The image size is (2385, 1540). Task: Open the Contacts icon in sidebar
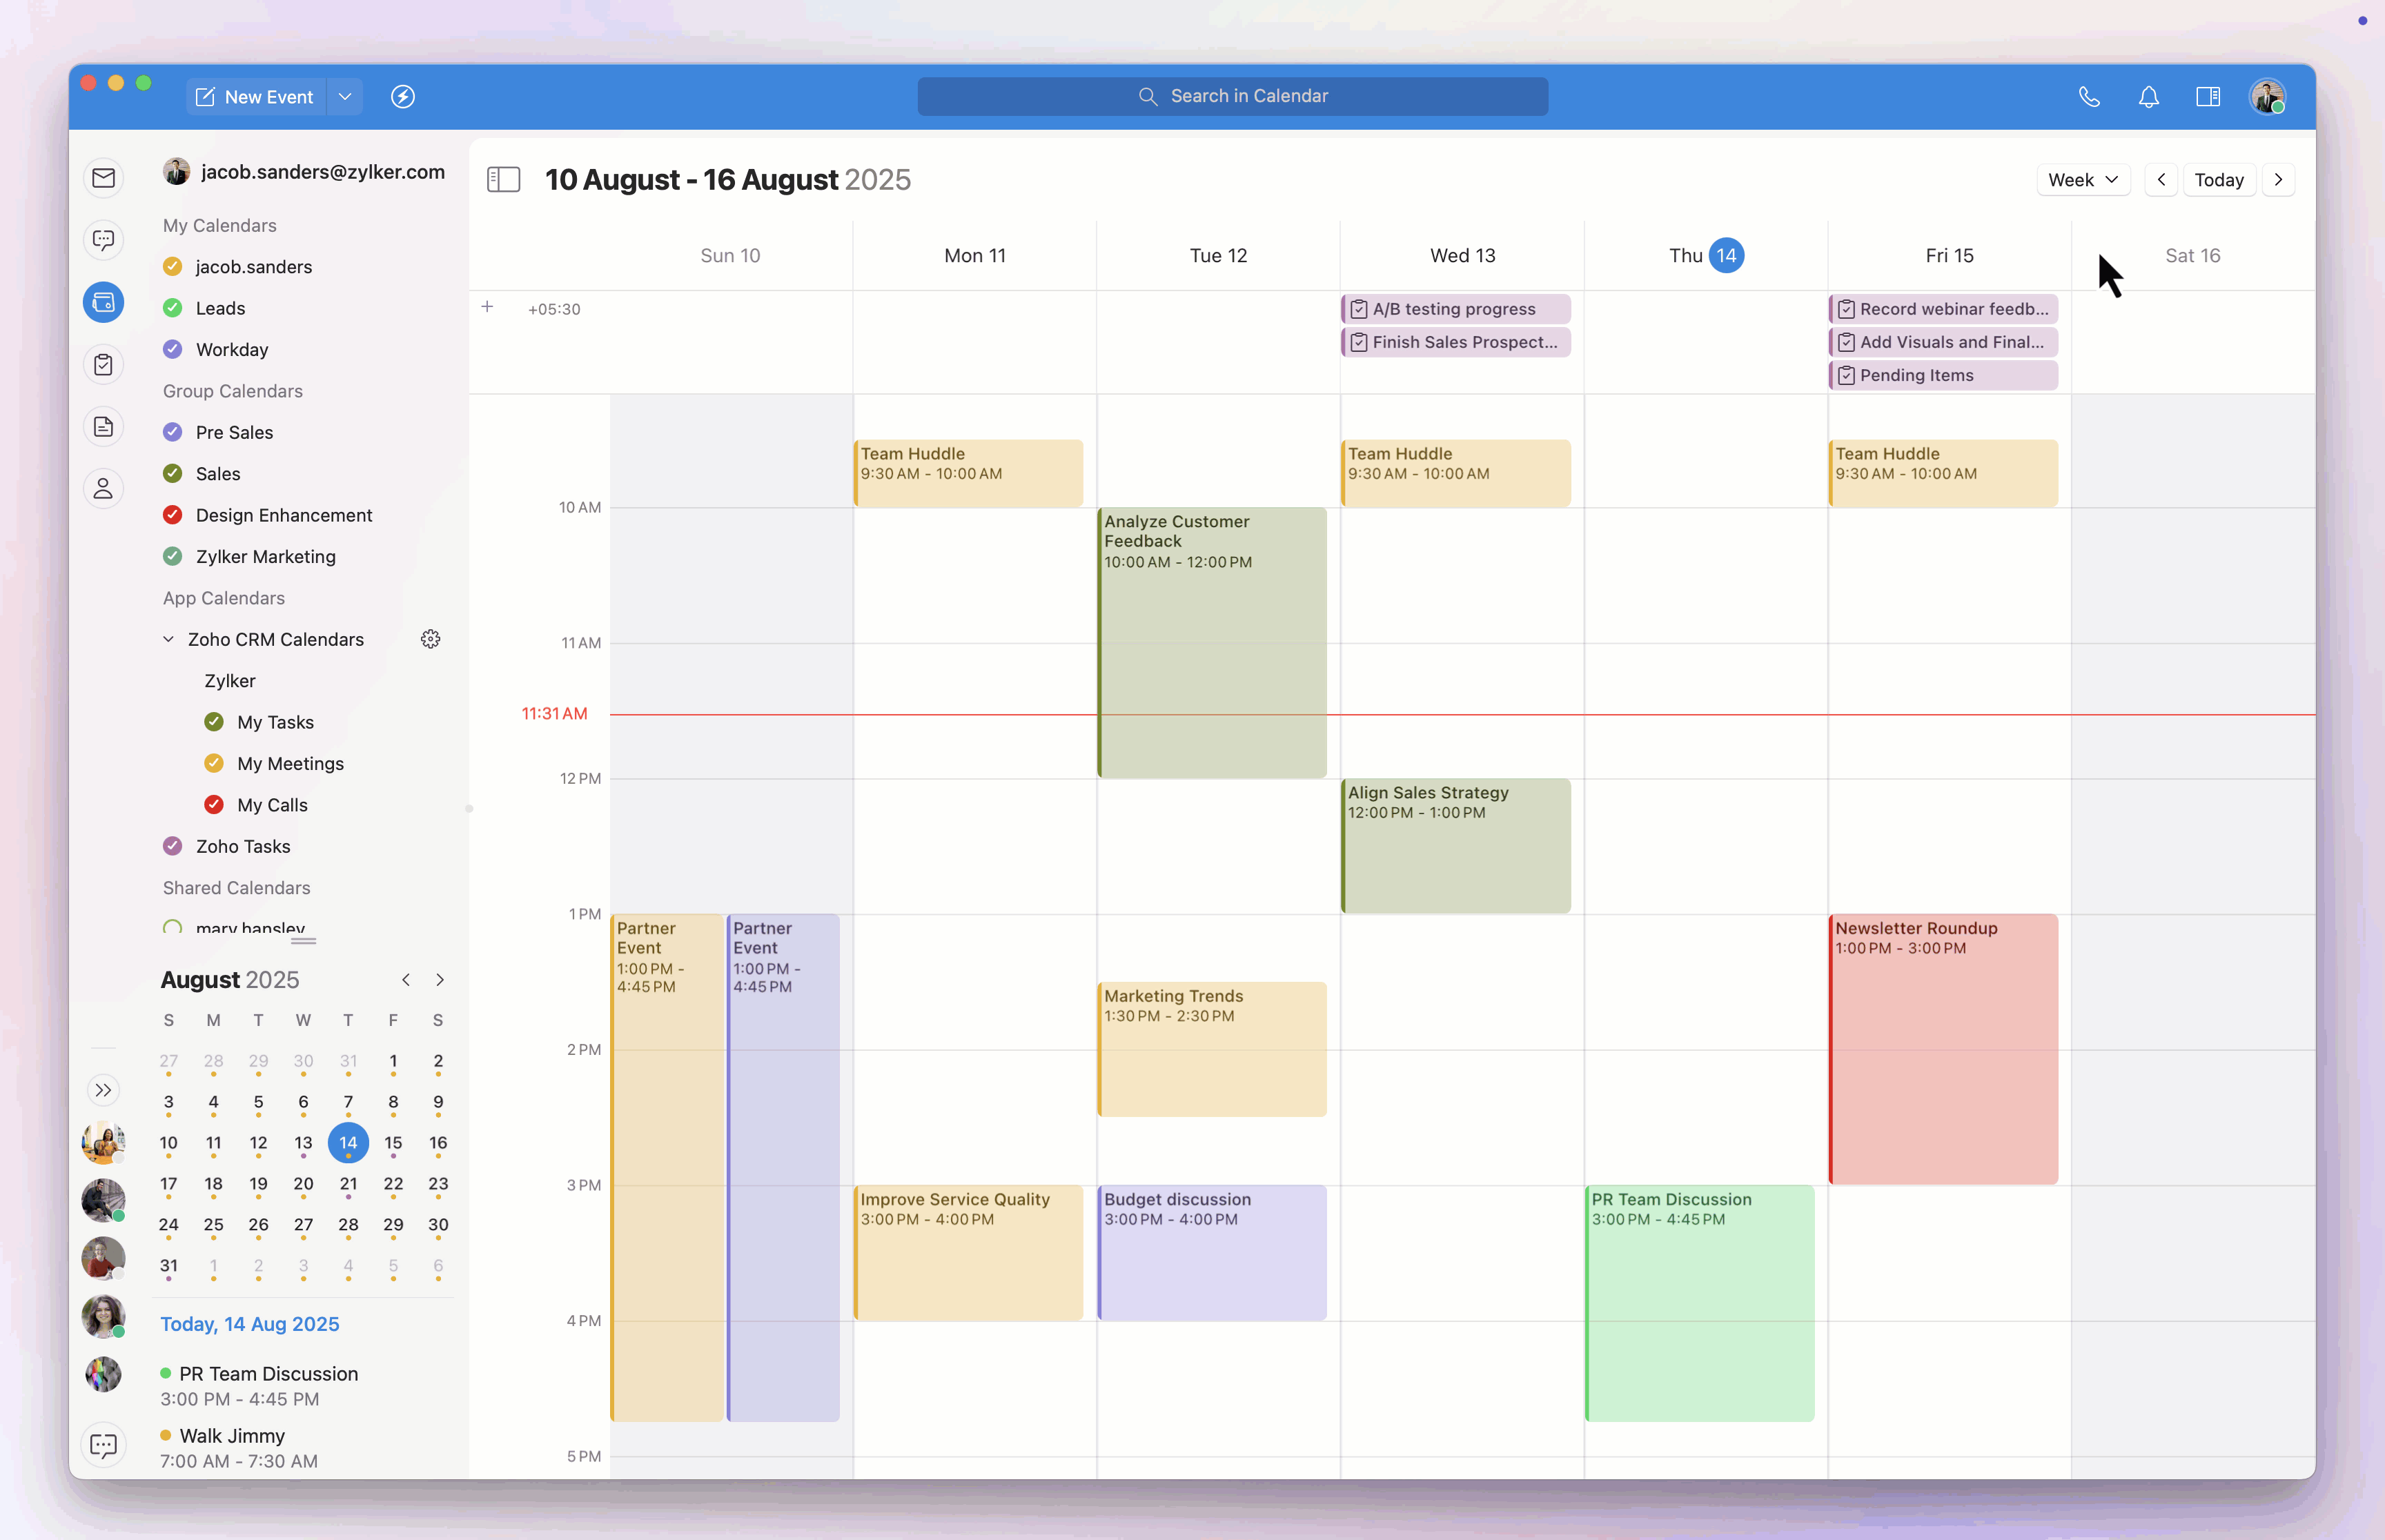pos(104,489)
